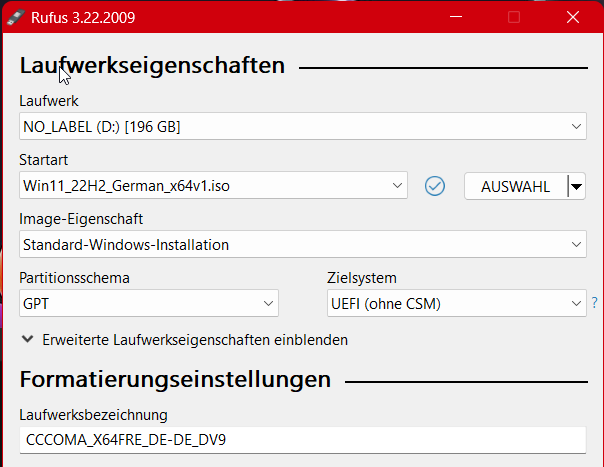Screen dimensions: 604x467
Task: Minimize the Rufus window
Action: tap(456, 17)
